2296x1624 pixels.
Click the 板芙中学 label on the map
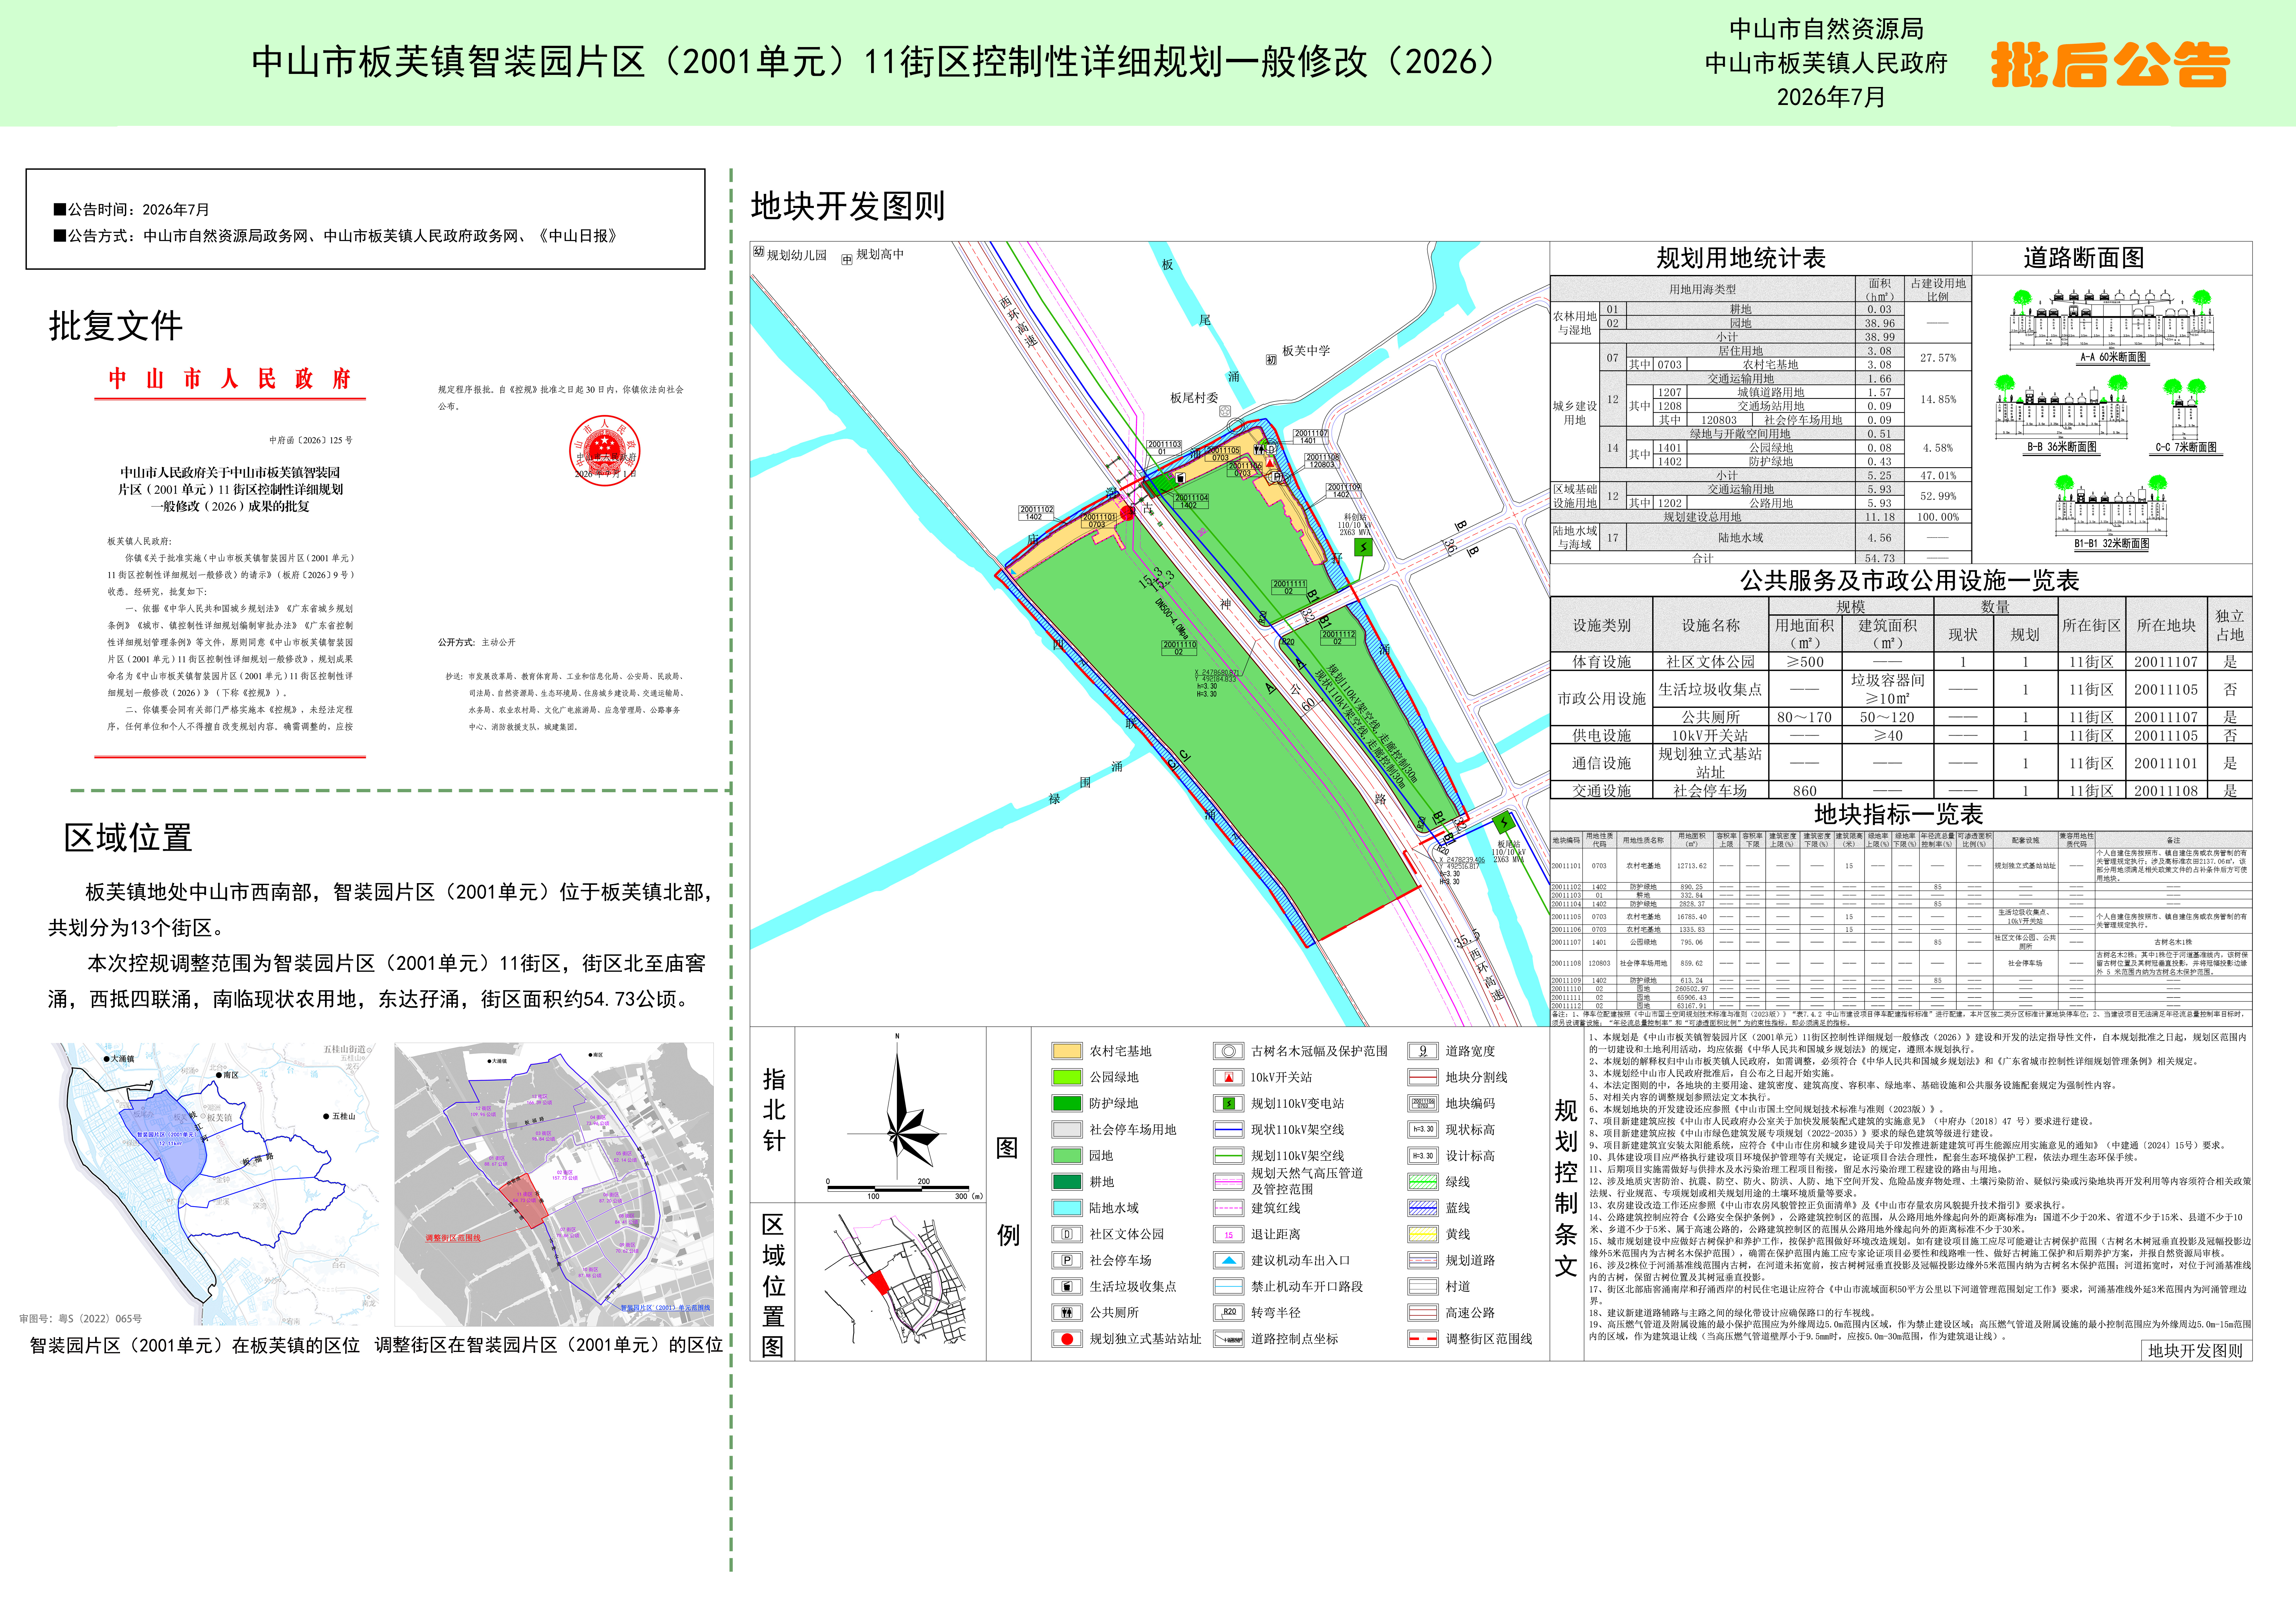[1306, 351]
